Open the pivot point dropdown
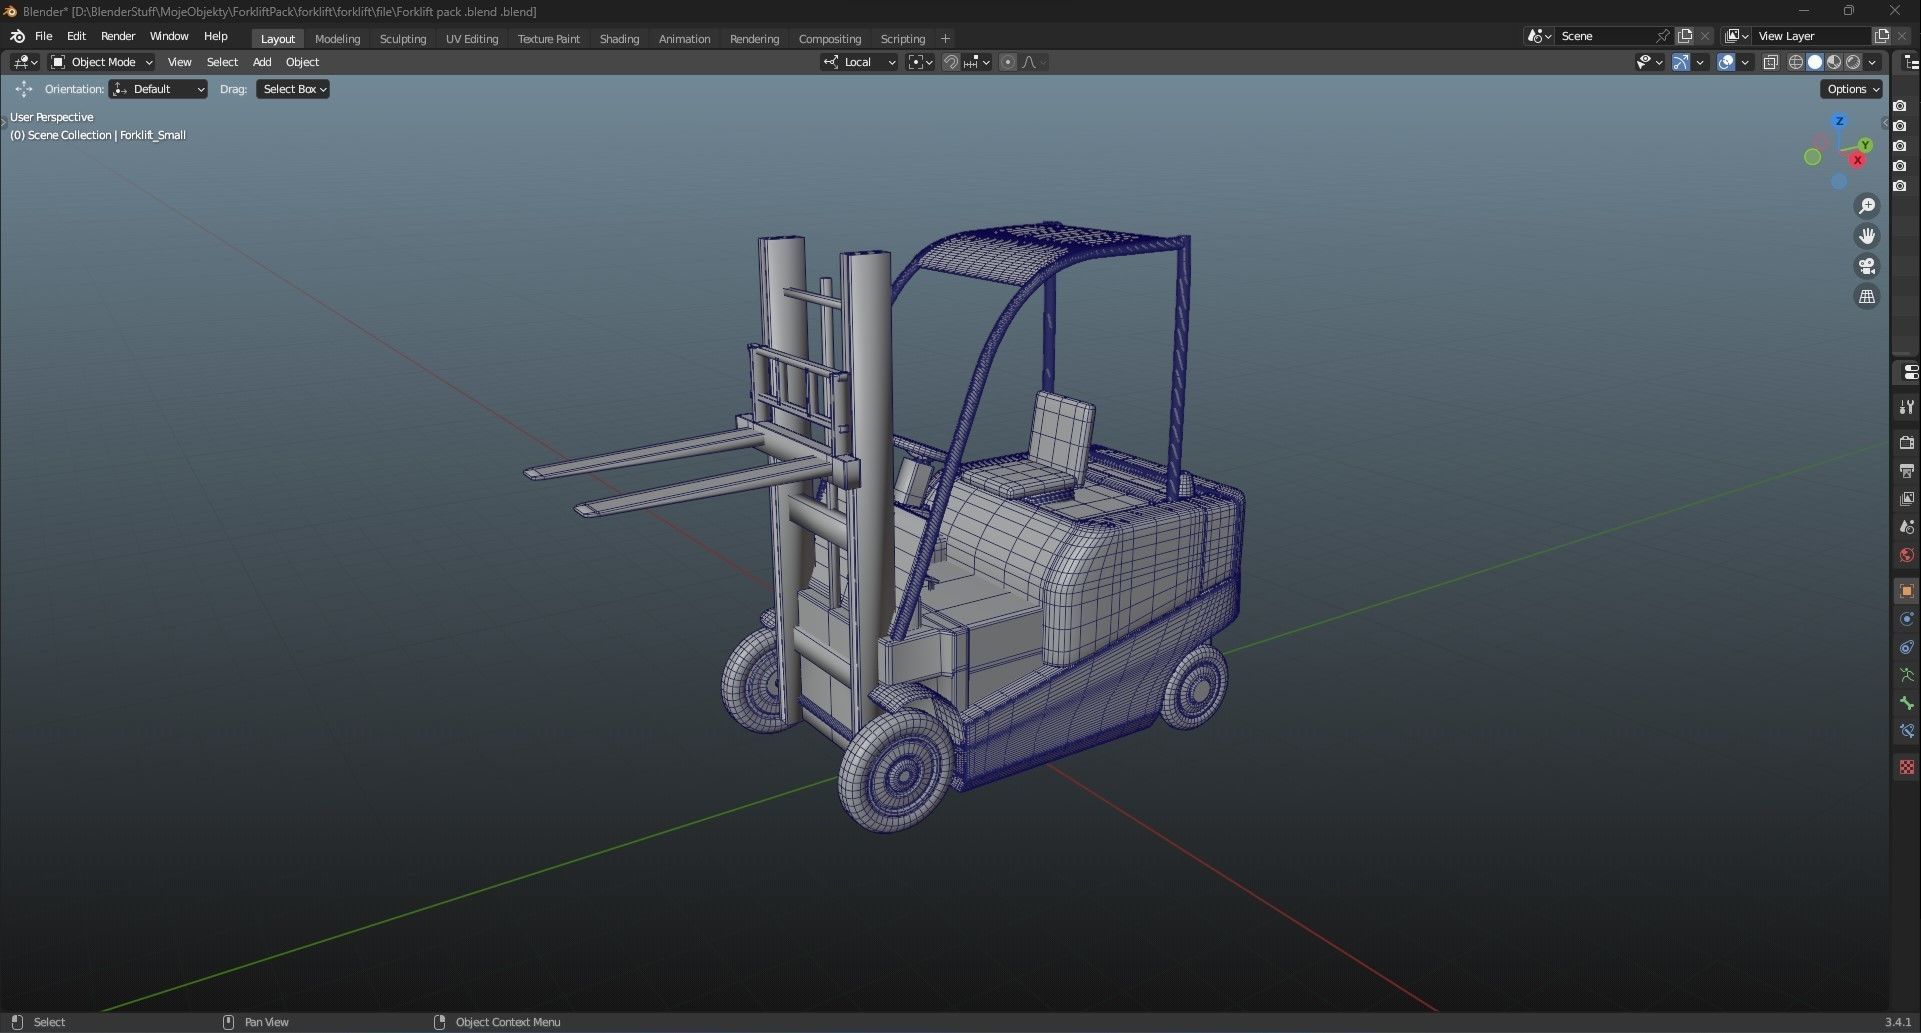 pyautogui.click(x=920, y=62)
